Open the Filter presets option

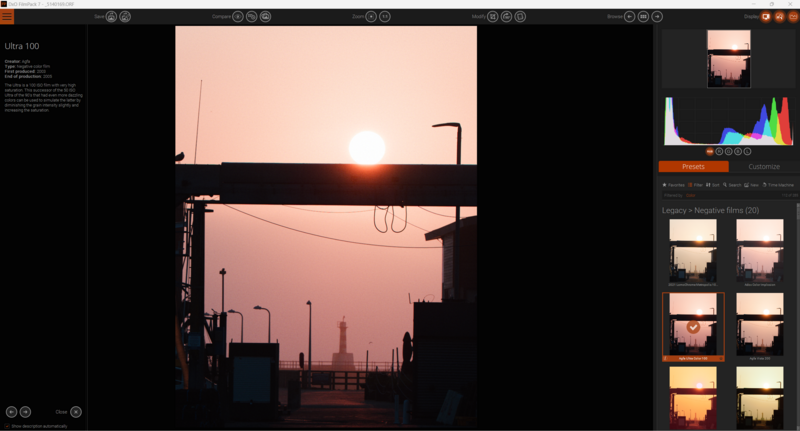pos(695,185)
